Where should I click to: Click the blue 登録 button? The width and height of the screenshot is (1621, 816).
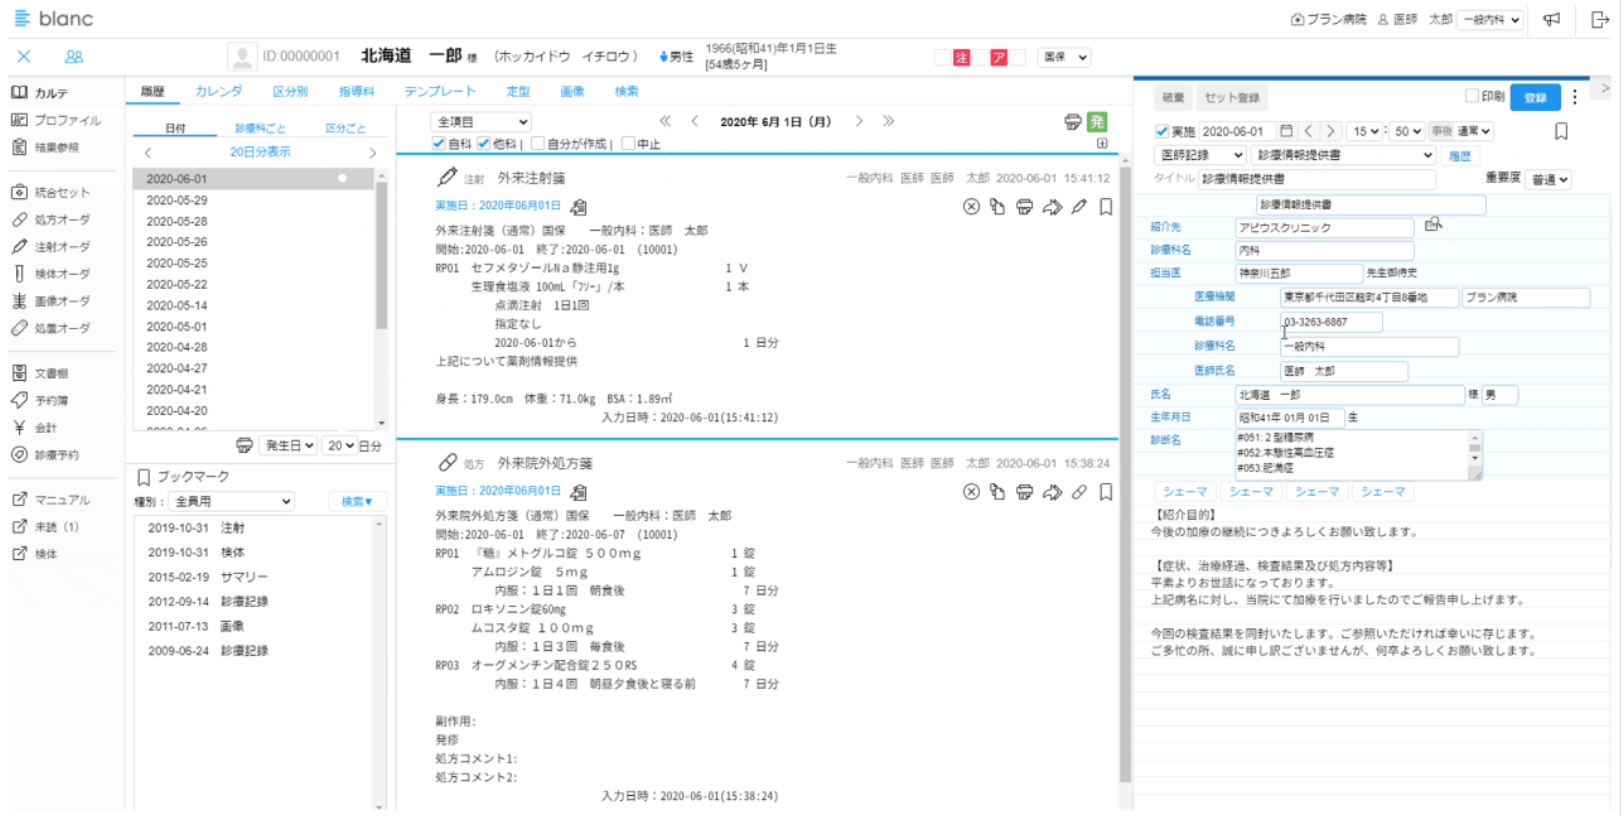[x=1534, y=97]
